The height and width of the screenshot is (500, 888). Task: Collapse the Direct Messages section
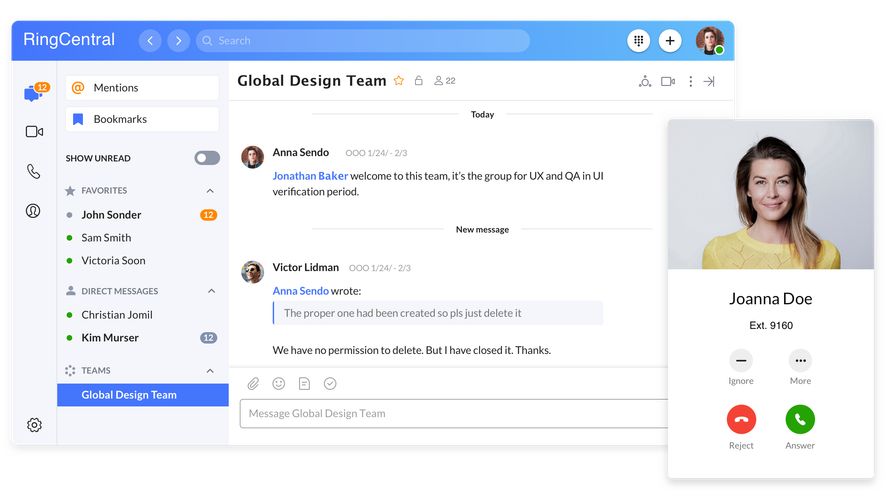(x=210, y=292)
